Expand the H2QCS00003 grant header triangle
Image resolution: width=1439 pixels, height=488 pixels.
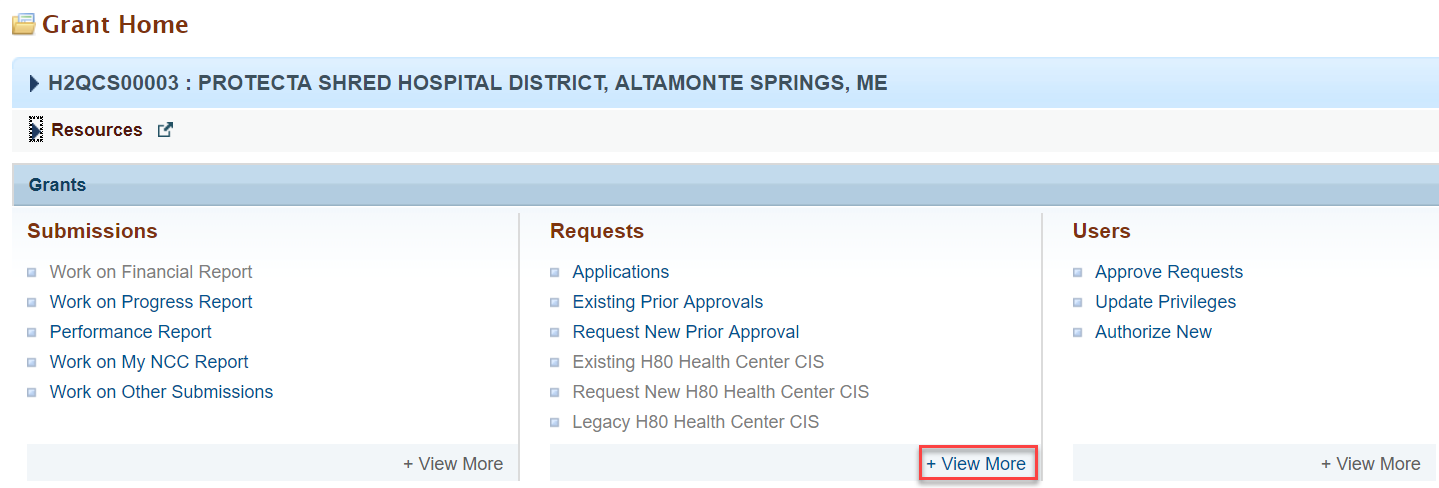point(34,84)
